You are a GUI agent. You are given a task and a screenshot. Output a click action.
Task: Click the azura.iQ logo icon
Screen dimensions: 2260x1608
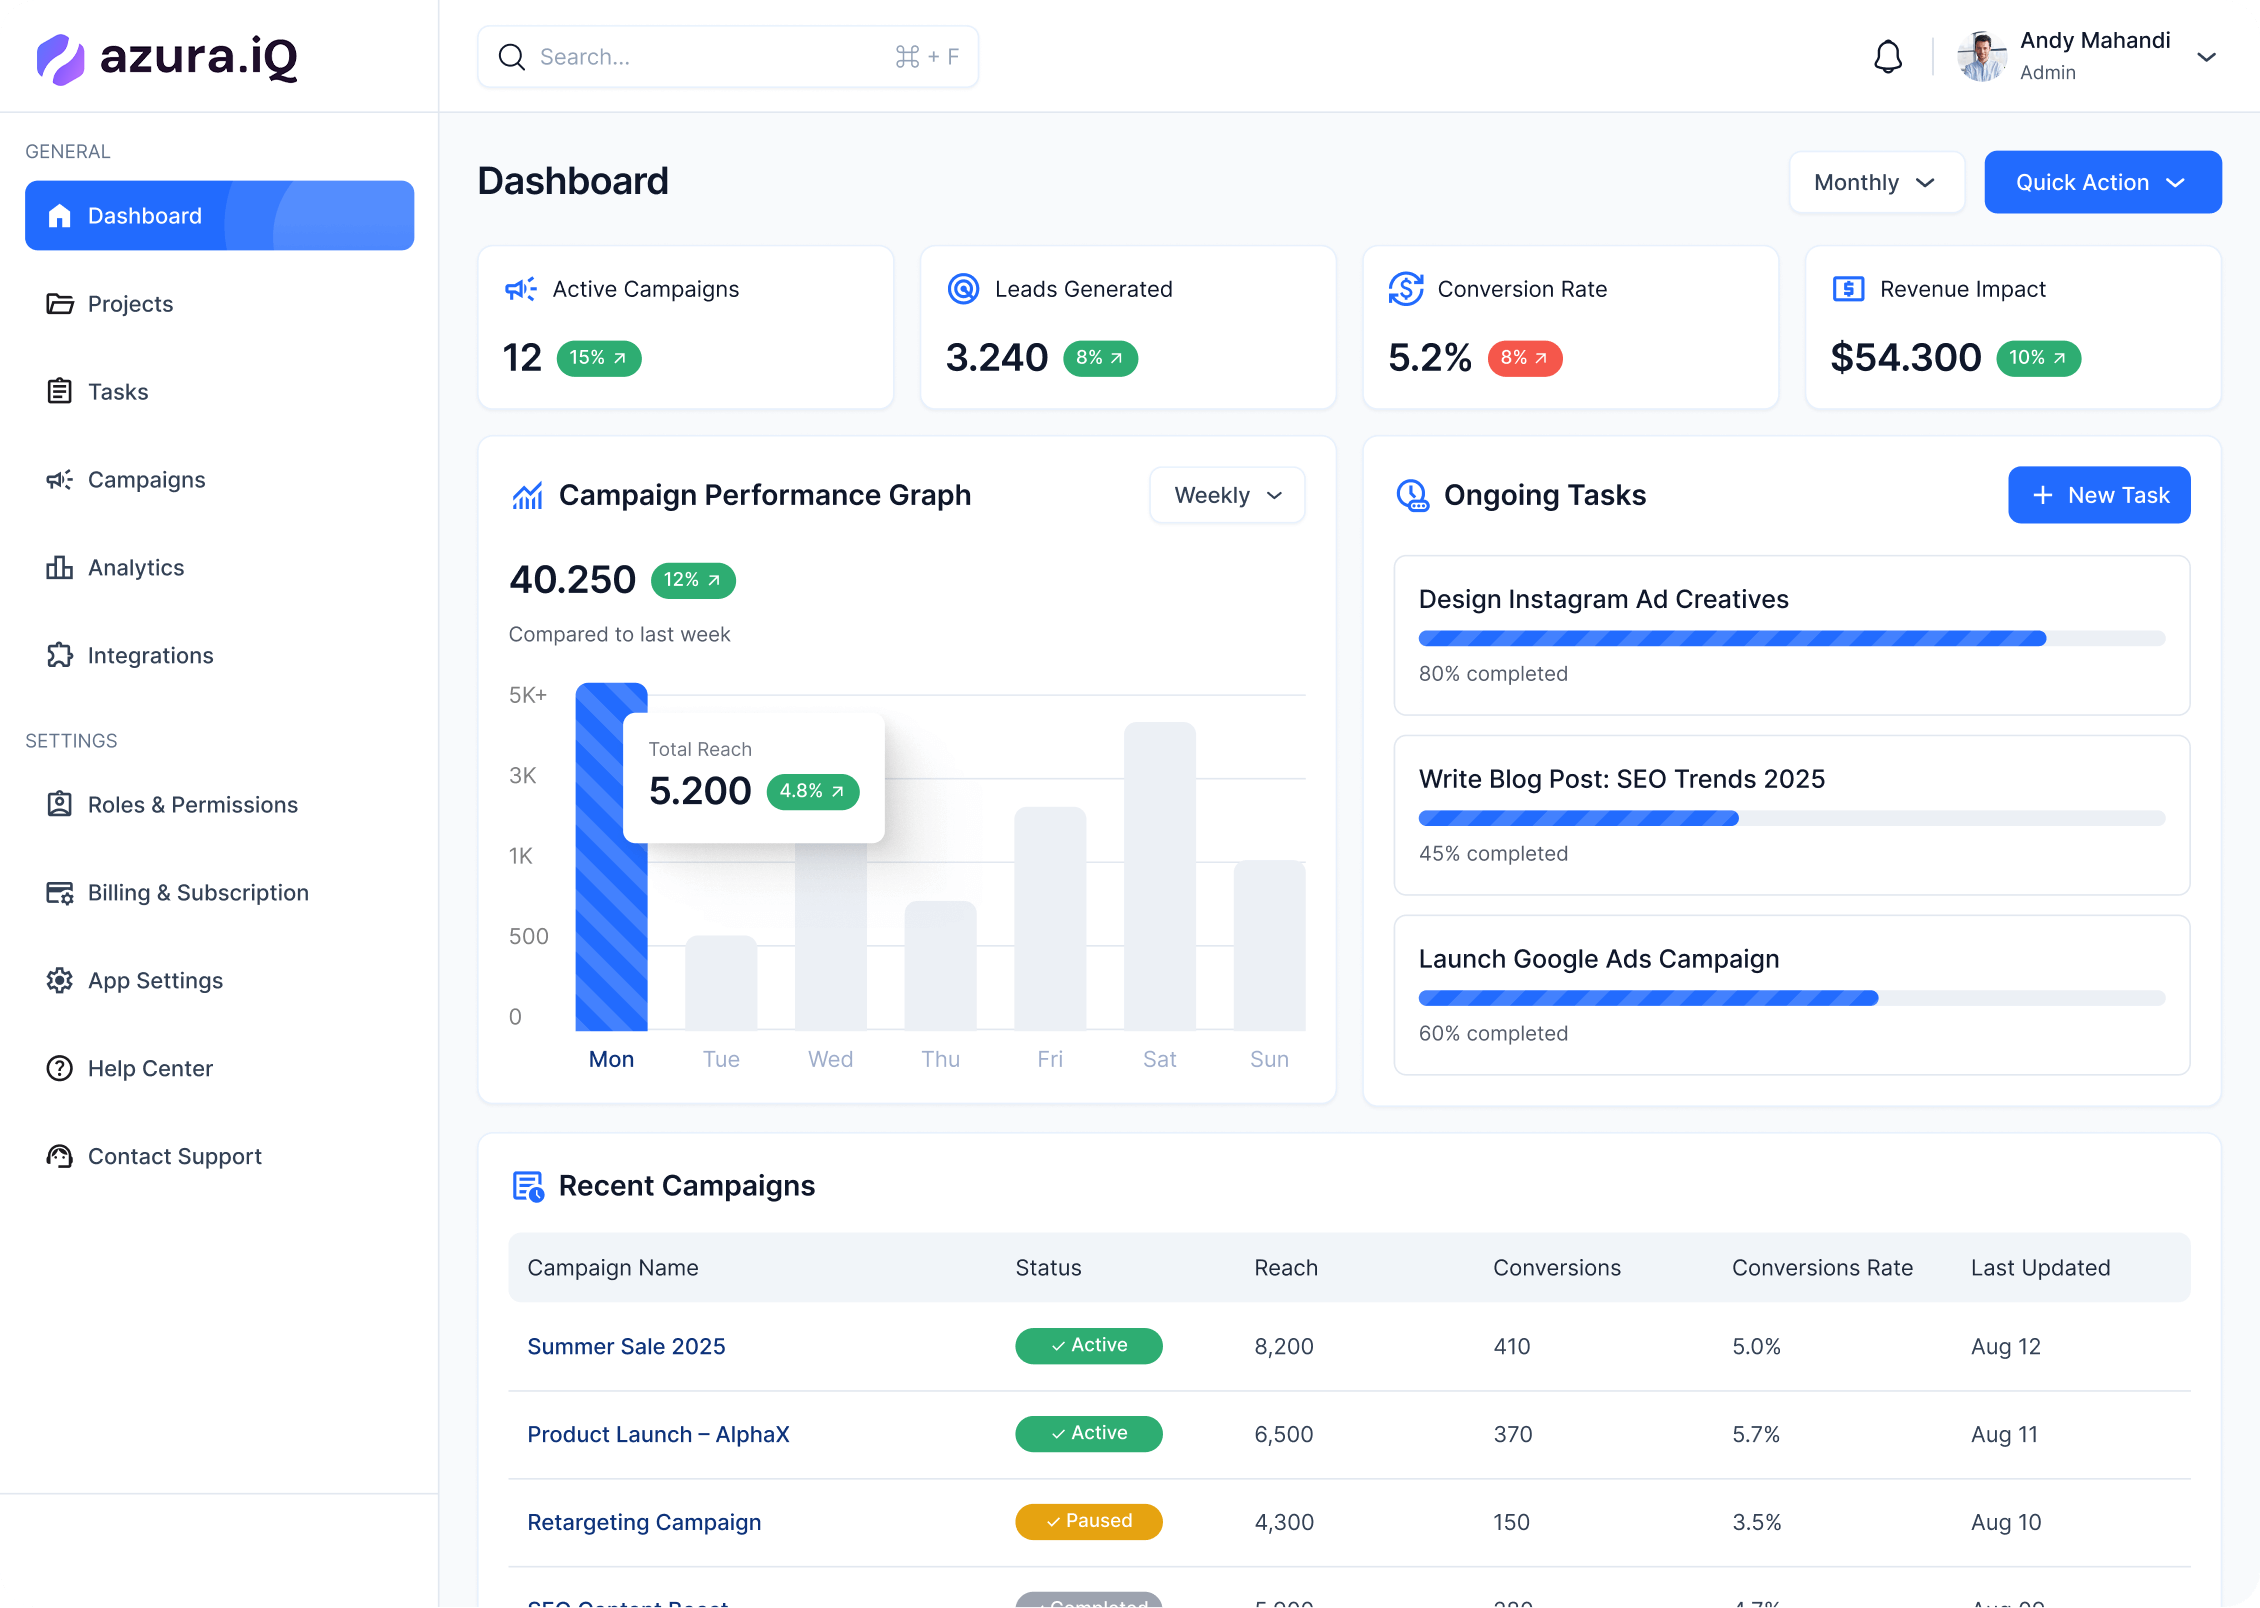pyautogui.click(x=60, y=58)
